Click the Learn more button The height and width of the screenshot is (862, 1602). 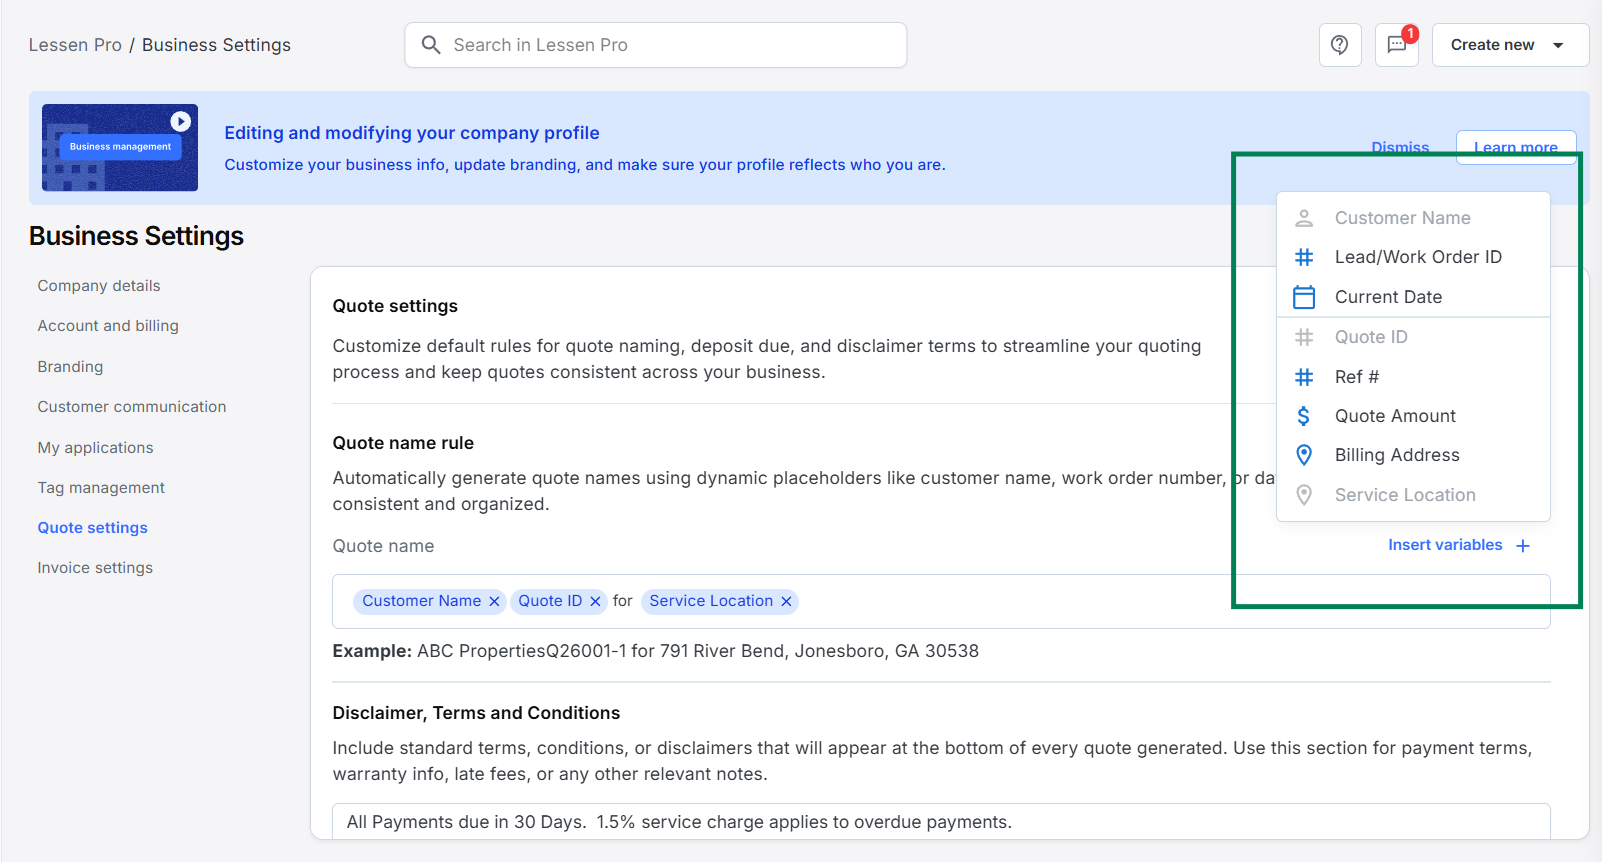tap(1515, 147)
